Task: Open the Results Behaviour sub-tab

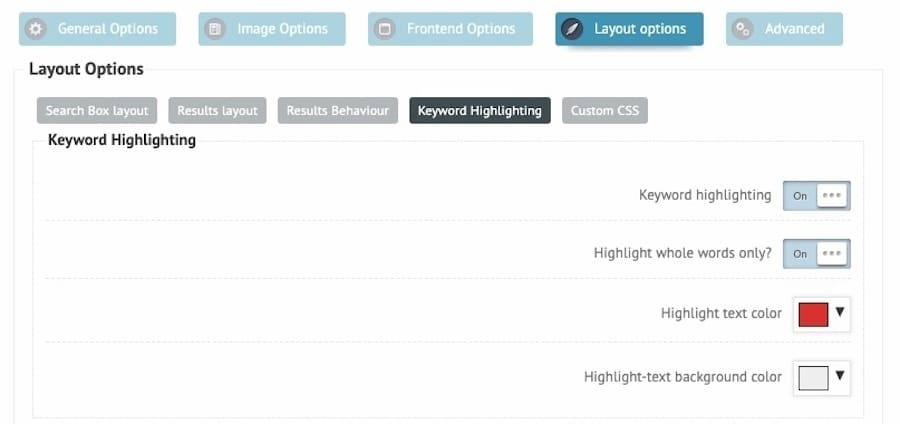Action: point(337,111)
